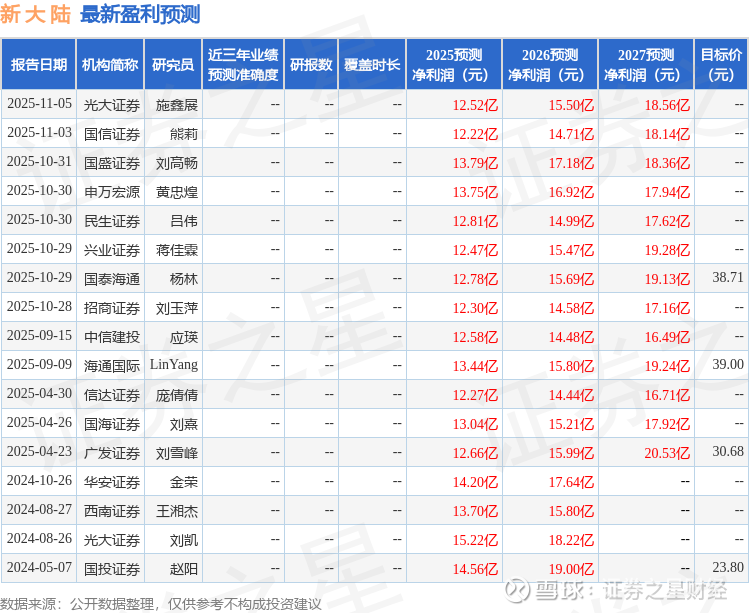
Task: Click the 民生证券 institution cell
Action: coord(112,221)
